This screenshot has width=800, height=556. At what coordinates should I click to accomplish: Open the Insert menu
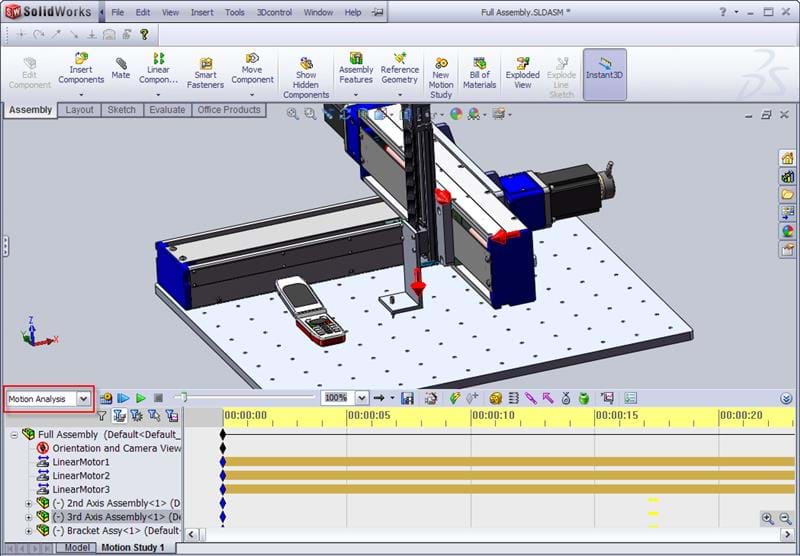[202, 13]
